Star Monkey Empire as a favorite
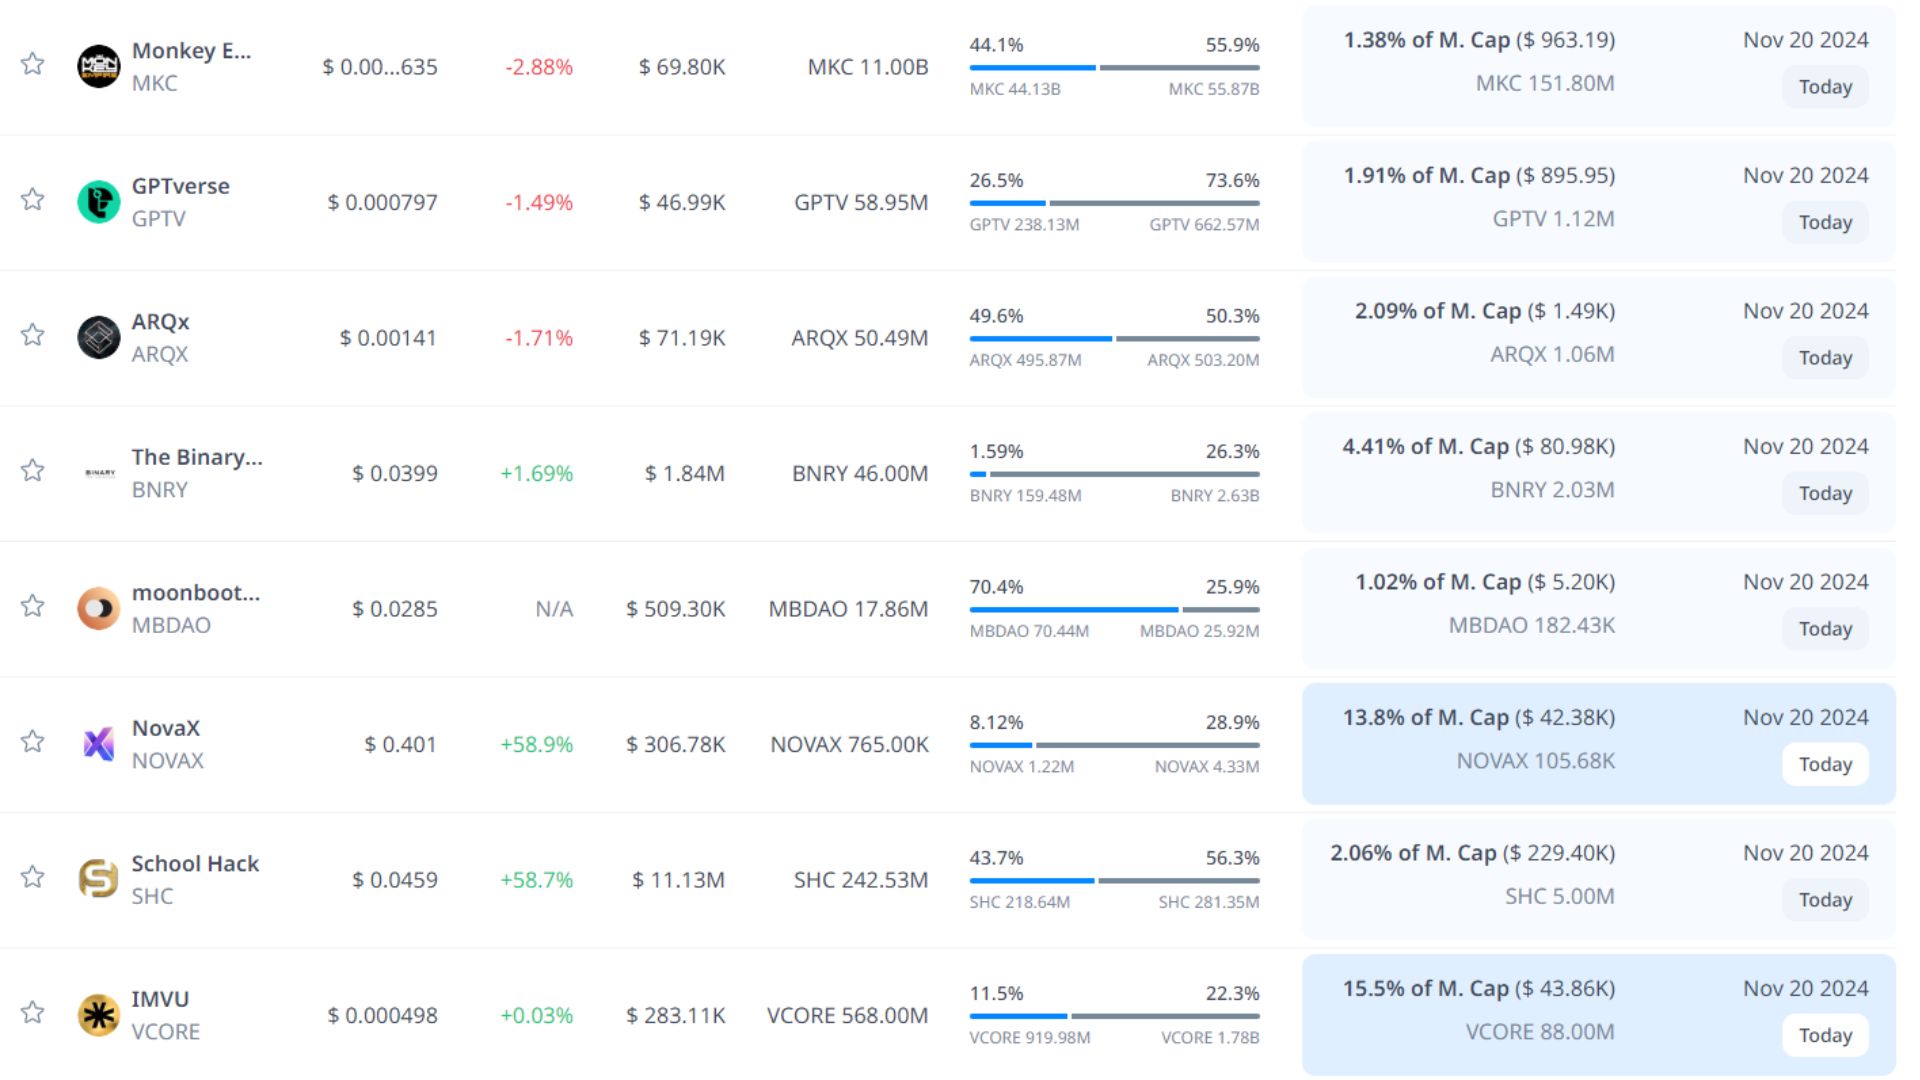This screenshot has width=1920, height=1080. pyautogui.click(x=33, y=64)
